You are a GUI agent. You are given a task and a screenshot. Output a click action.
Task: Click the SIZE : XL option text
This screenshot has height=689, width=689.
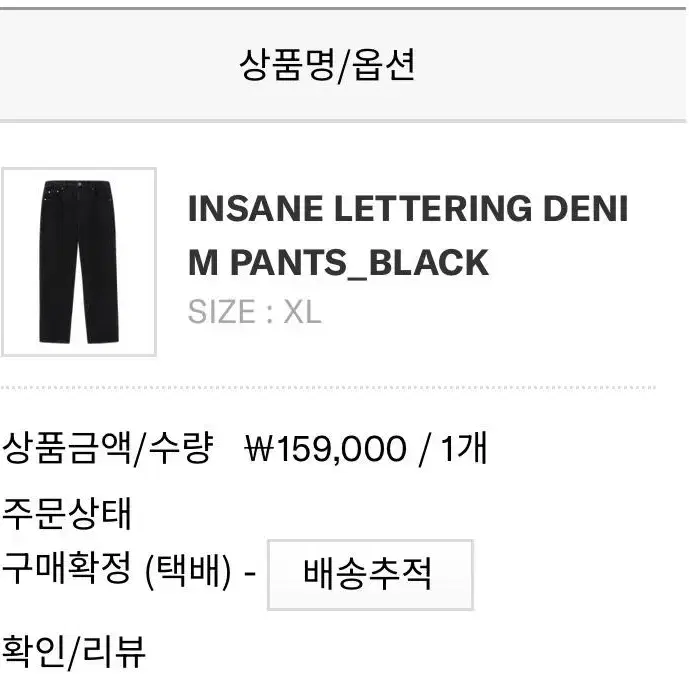point(254,312)
